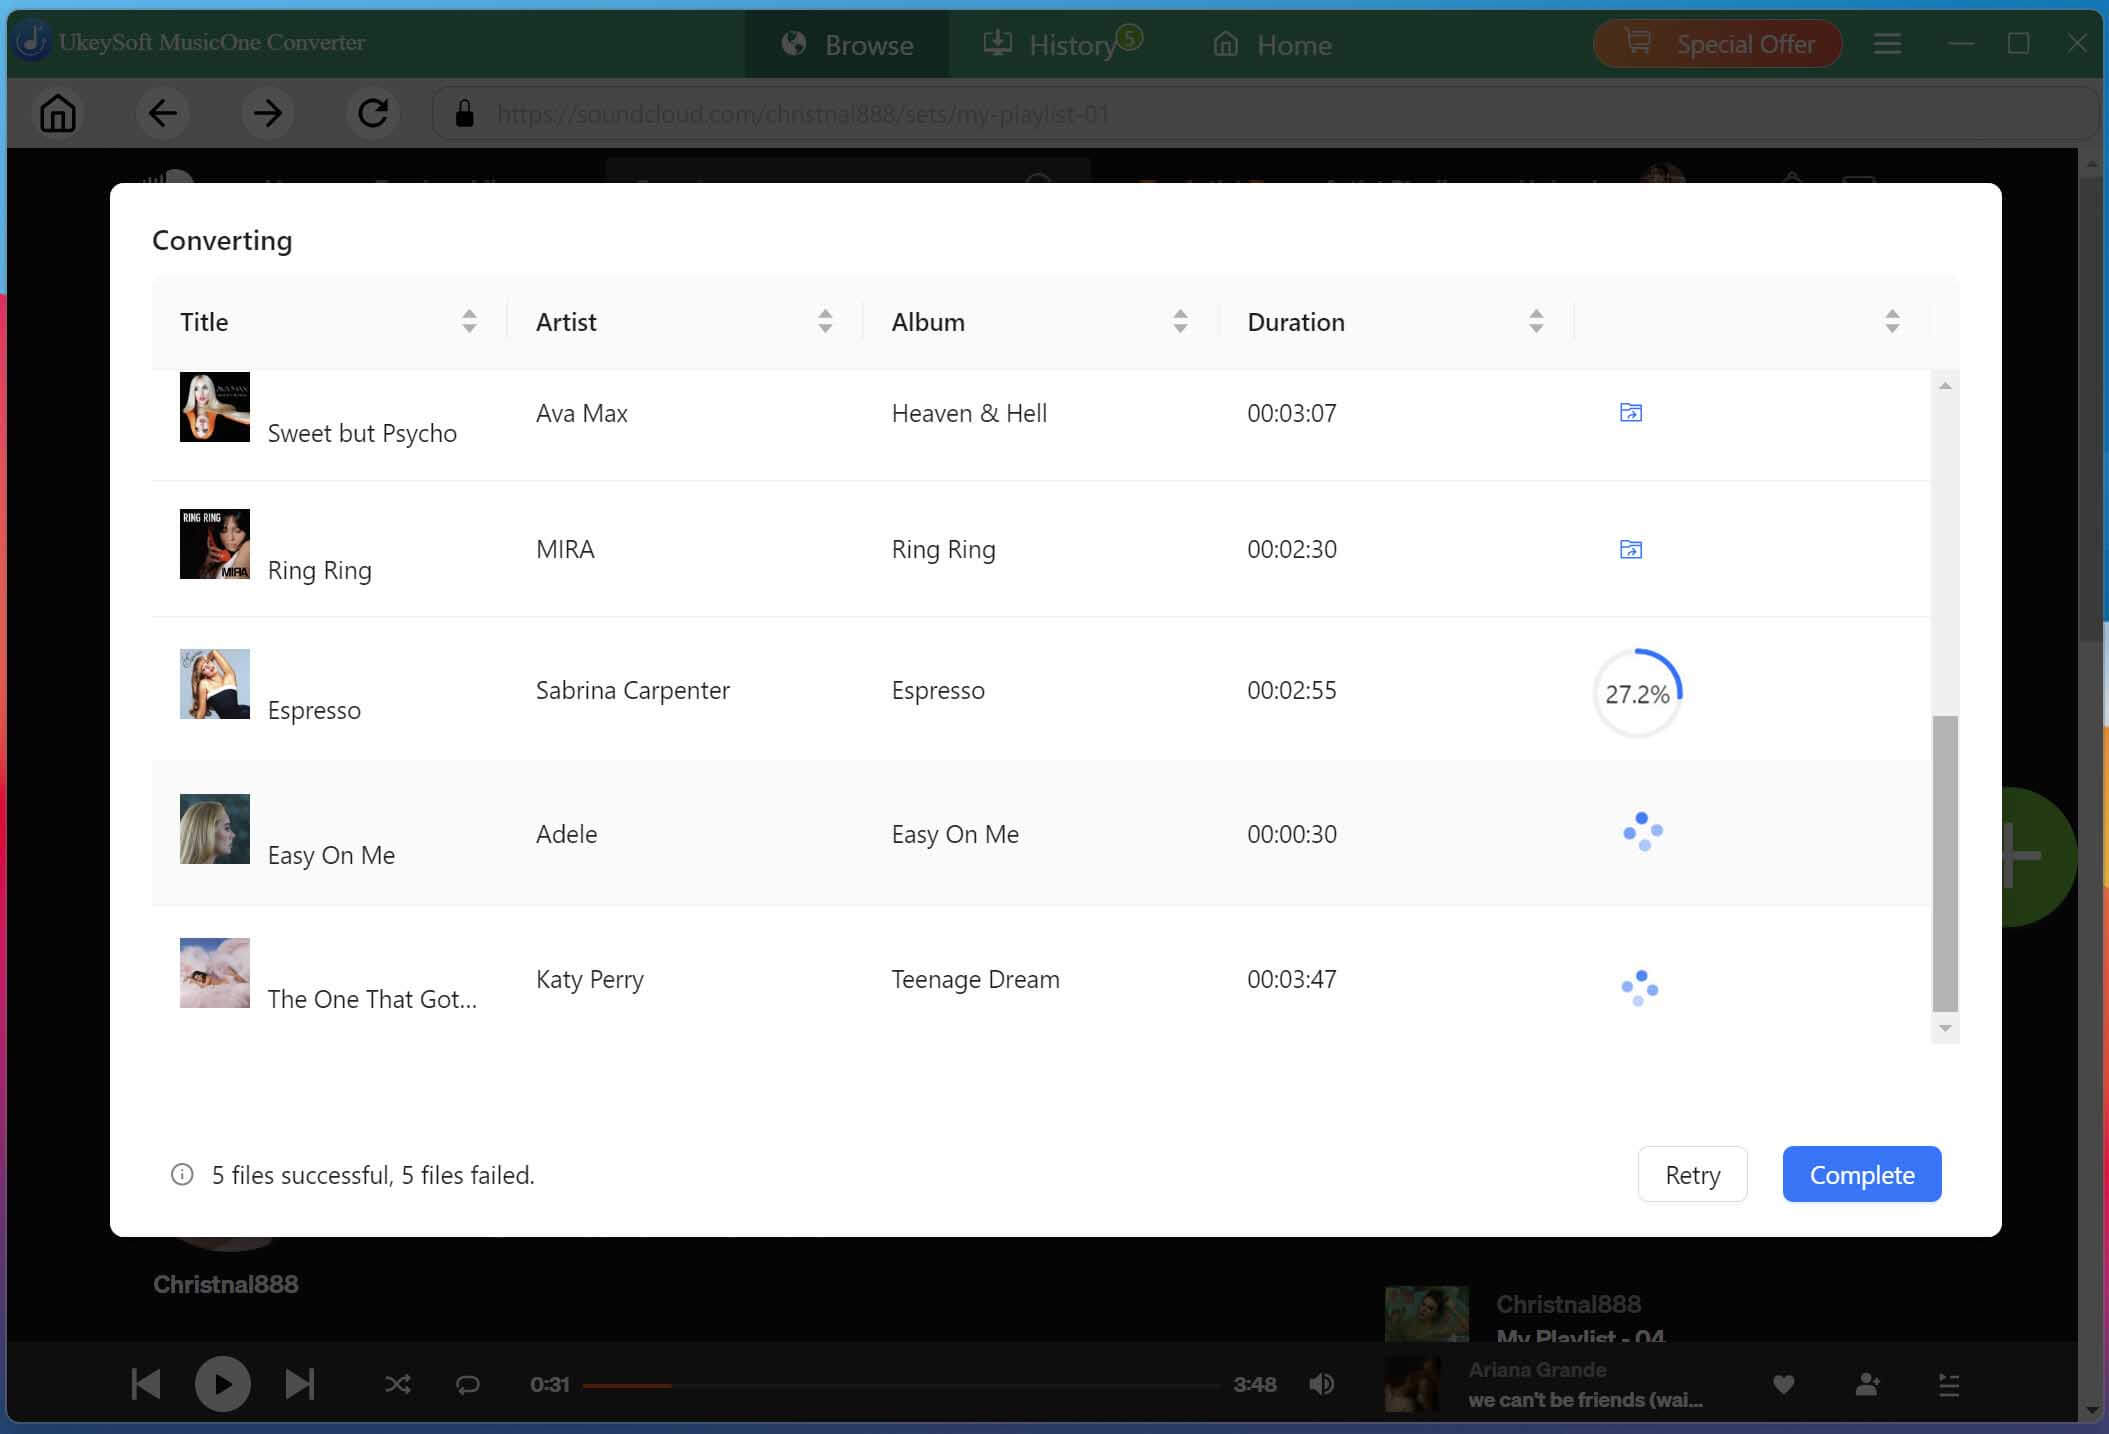2109x1434 pixels.
Task: Click the browser home icon
Action: (58, 113)
